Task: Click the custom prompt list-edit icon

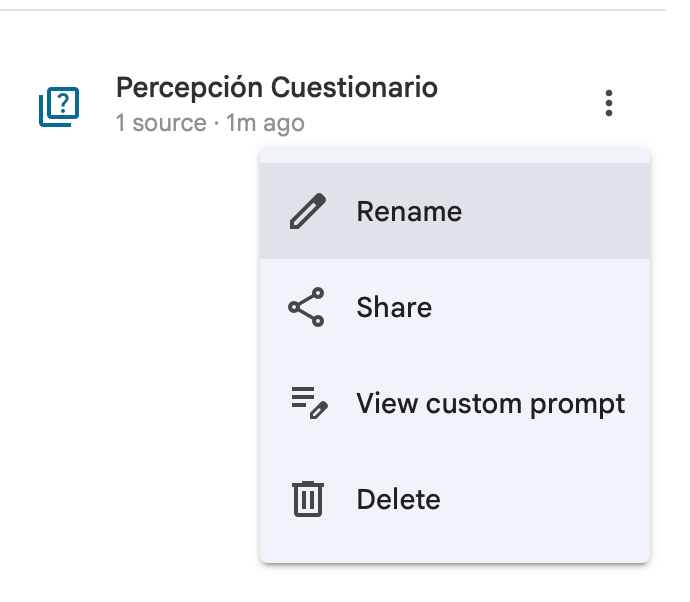Action: click(x=309, y=404)
